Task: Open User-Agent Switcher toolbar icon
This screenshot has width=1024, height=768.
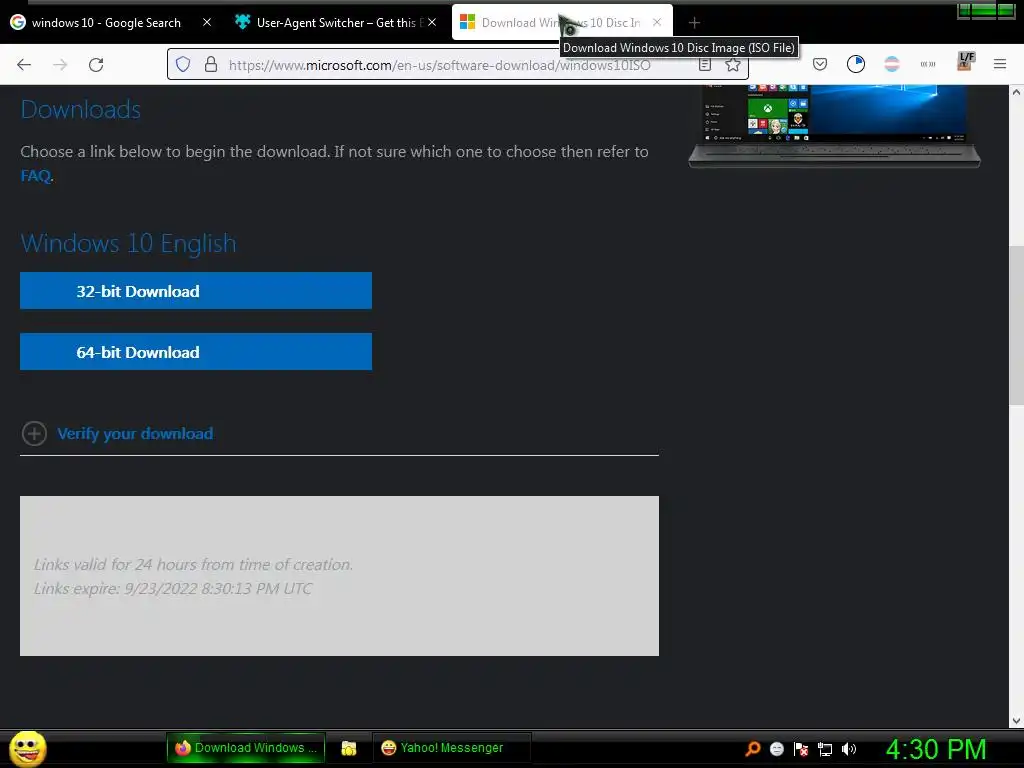Action: tap(928, 64)
